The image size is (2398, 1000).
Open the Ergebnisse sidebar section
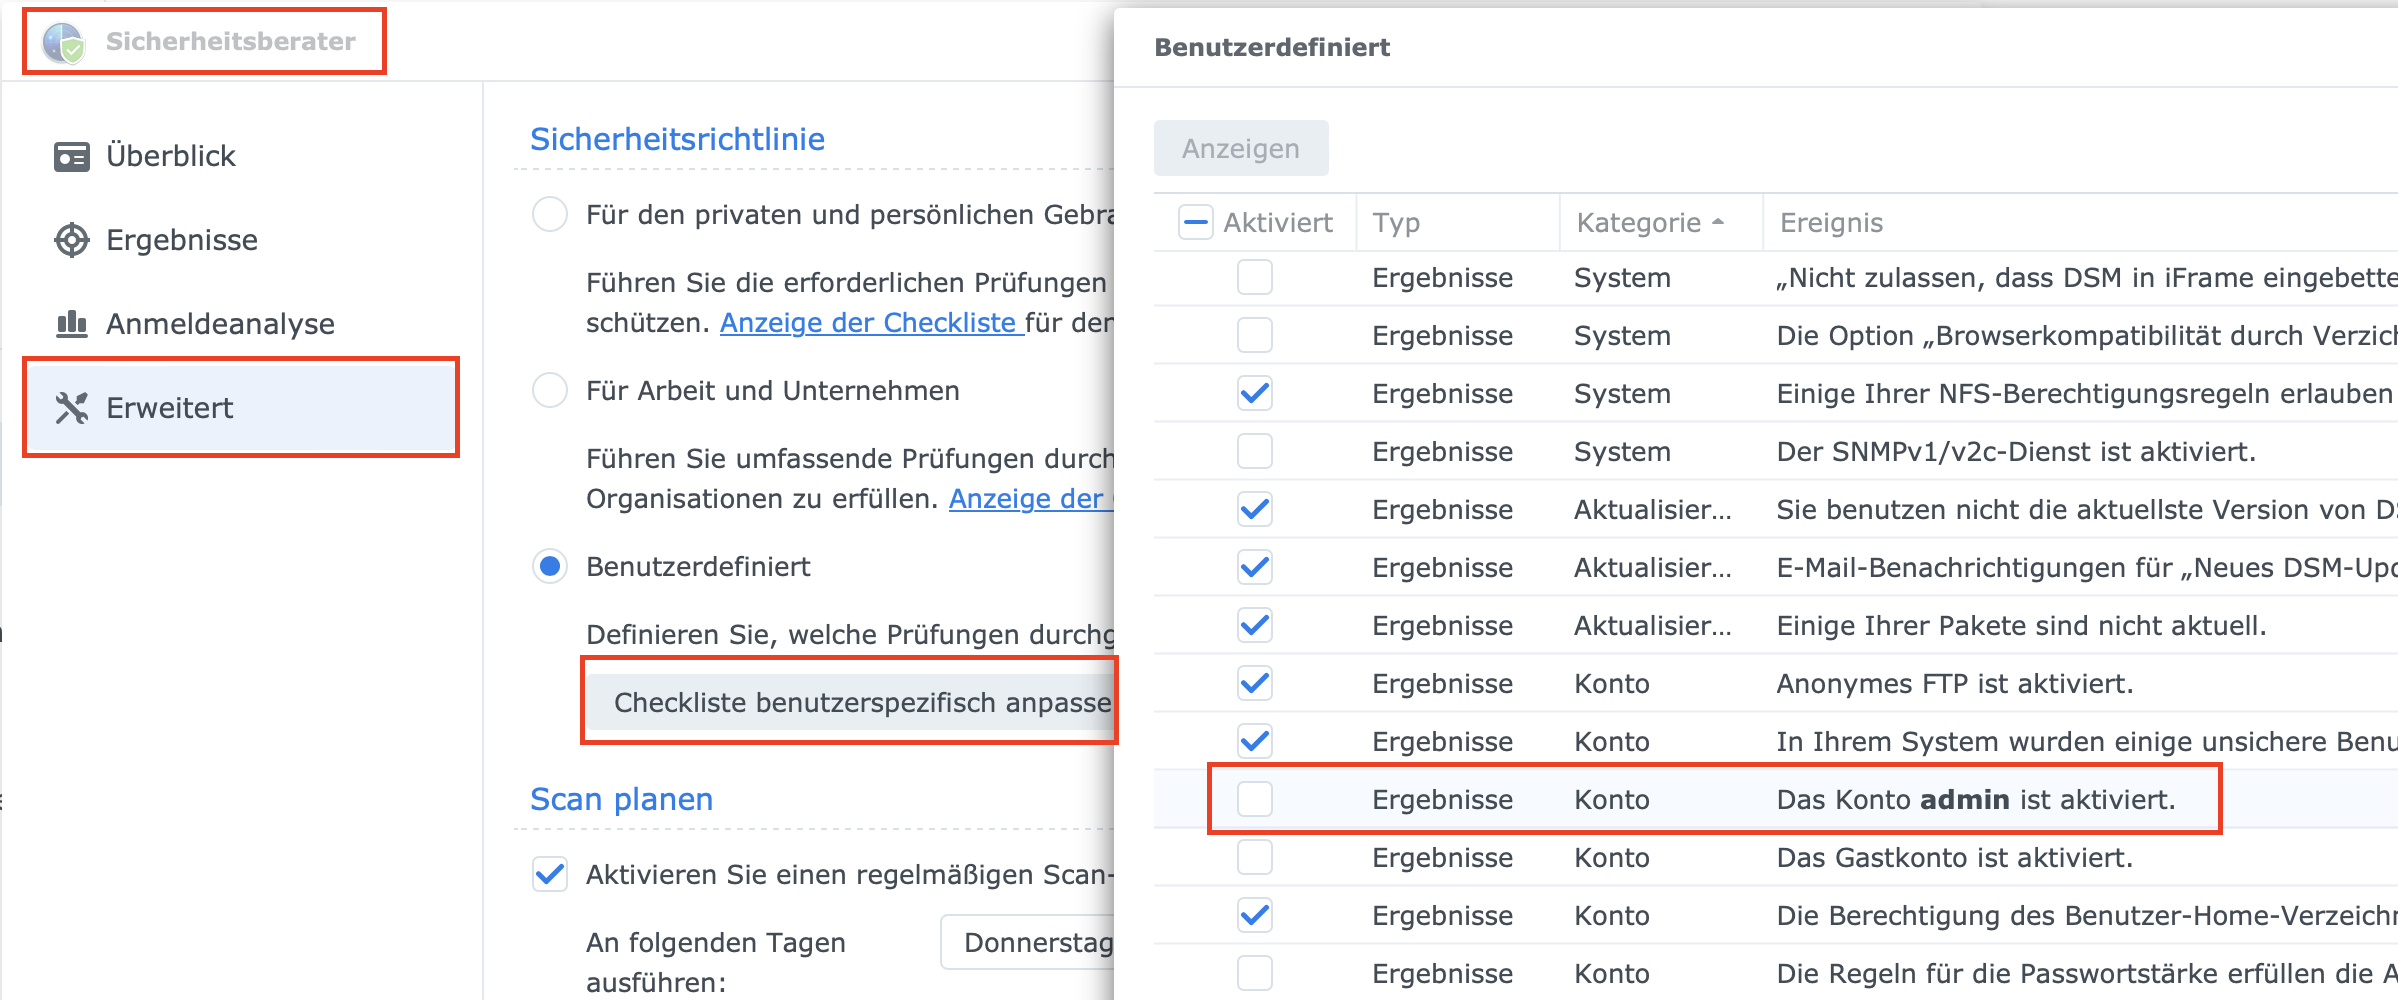181,240
